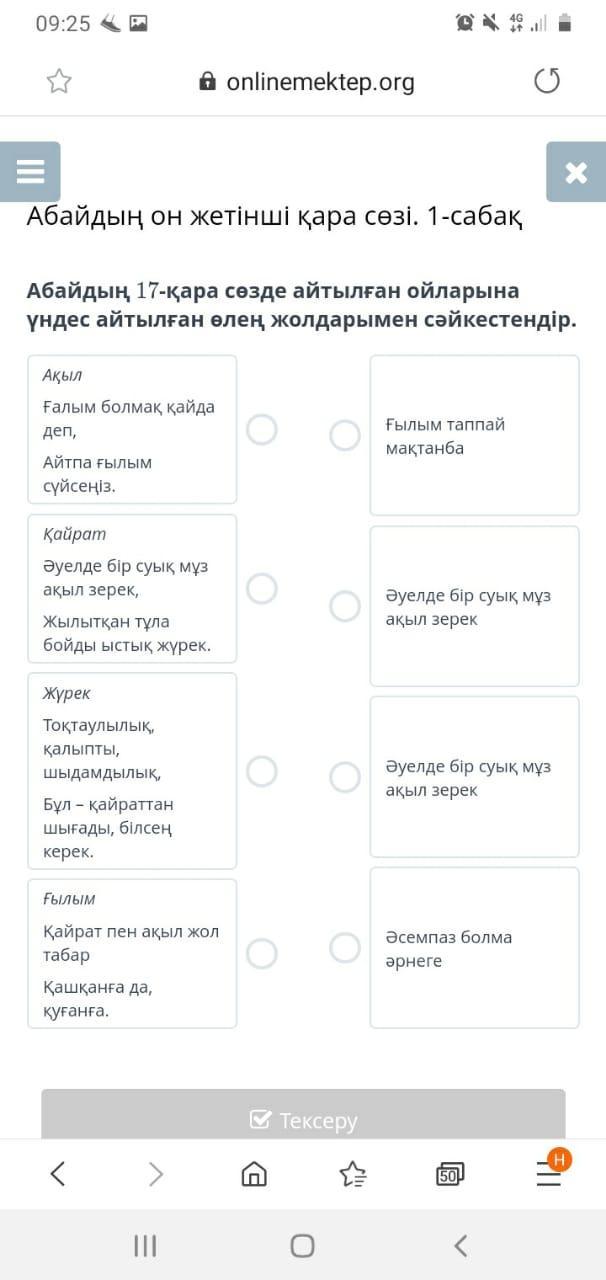Bookmark page with the star icon
Image resolution: width=606 pixels, height=1280 pixels.
point(59,82)
